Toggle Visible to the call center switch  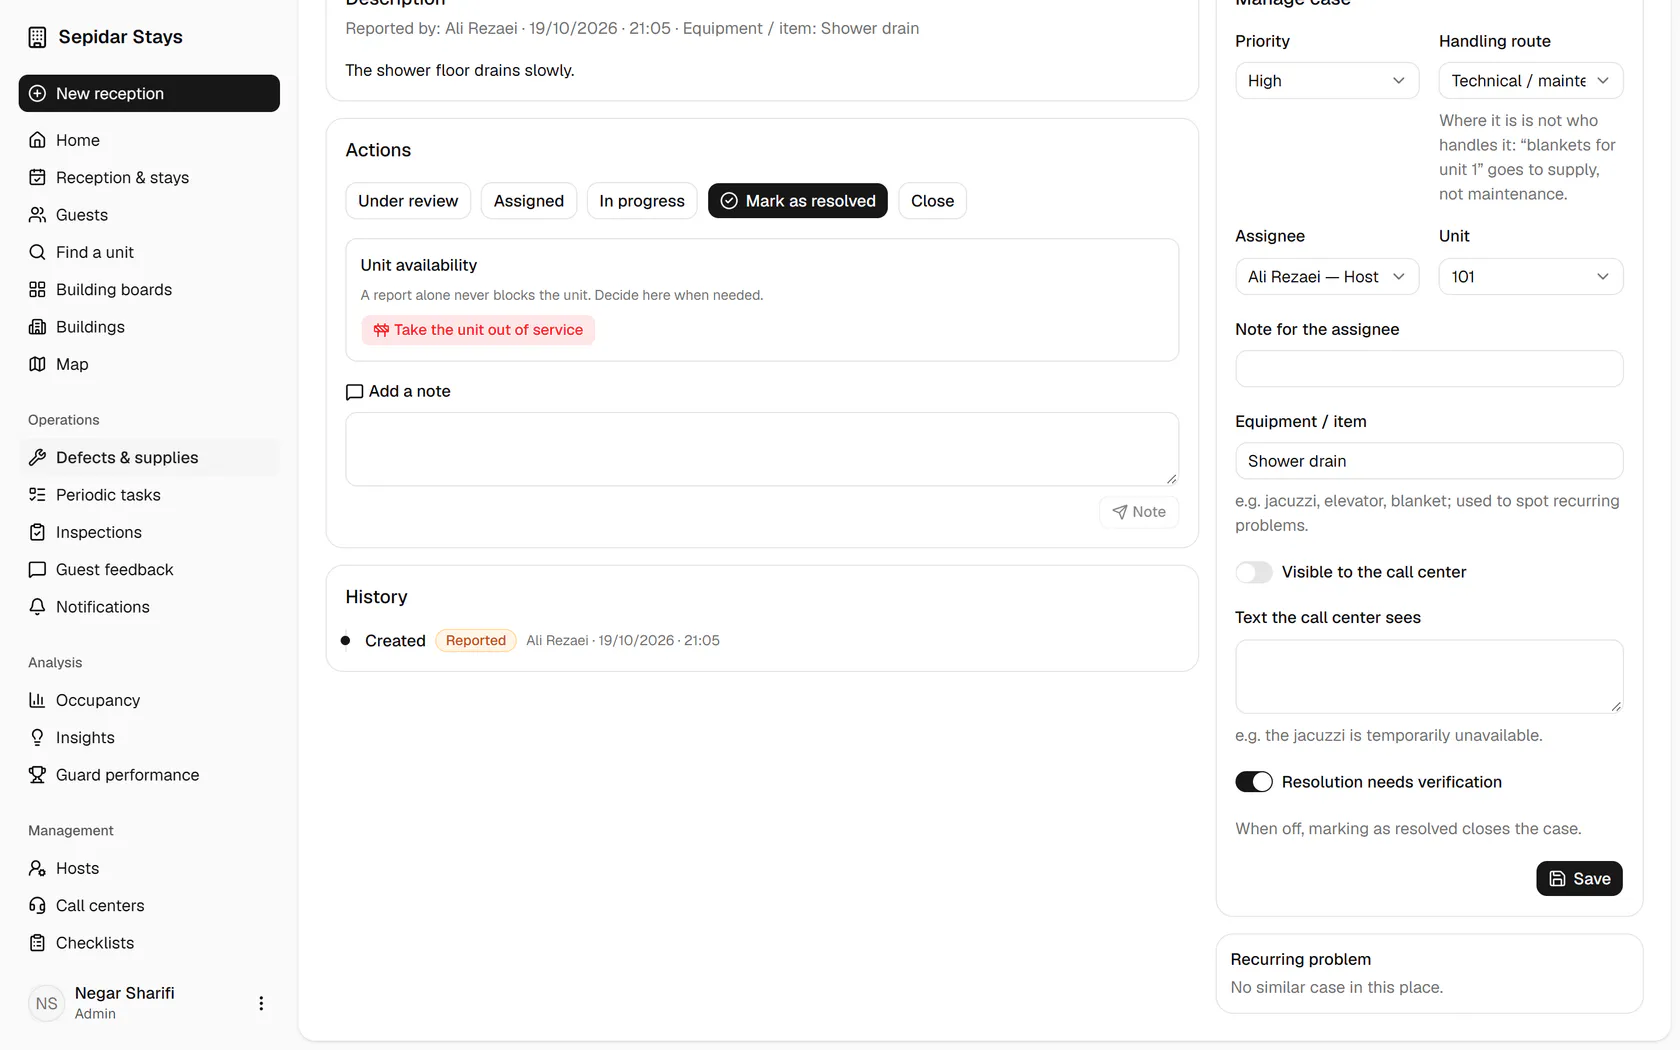click(1253, 572)
